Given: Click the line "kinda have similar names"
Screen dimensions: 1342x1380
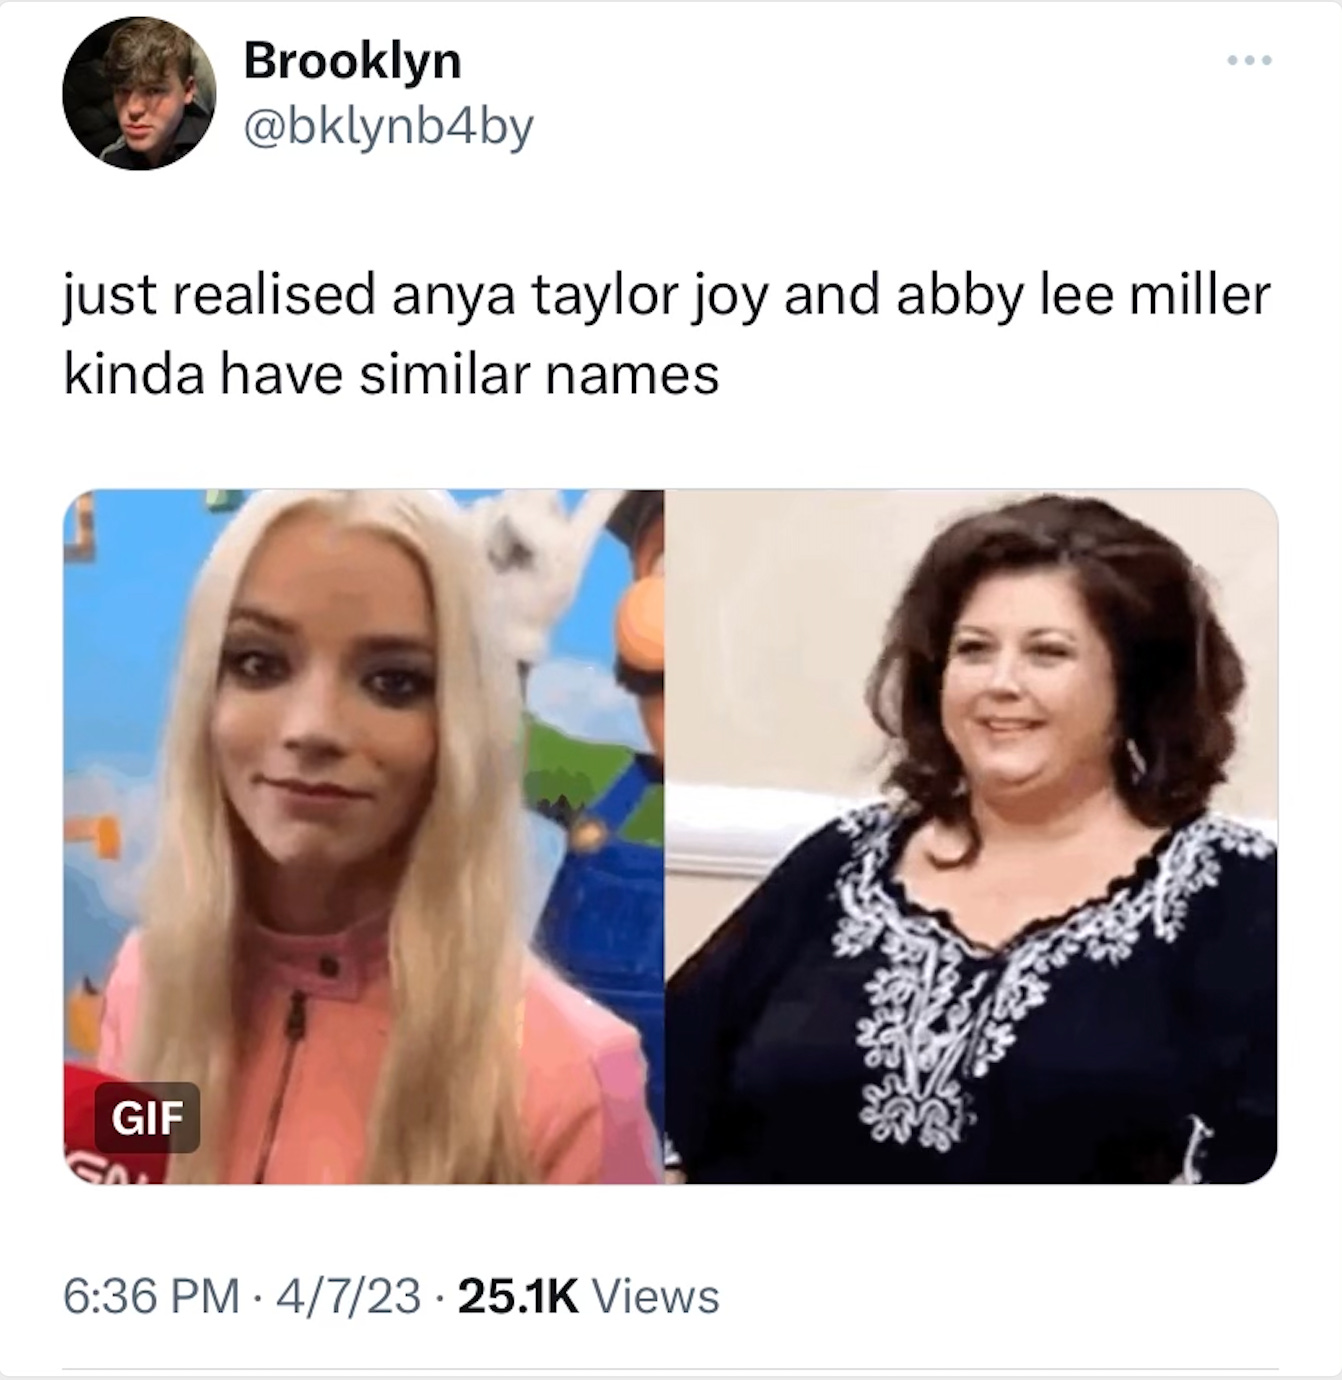Looking at the screenshot, I should tap(392, 374).
